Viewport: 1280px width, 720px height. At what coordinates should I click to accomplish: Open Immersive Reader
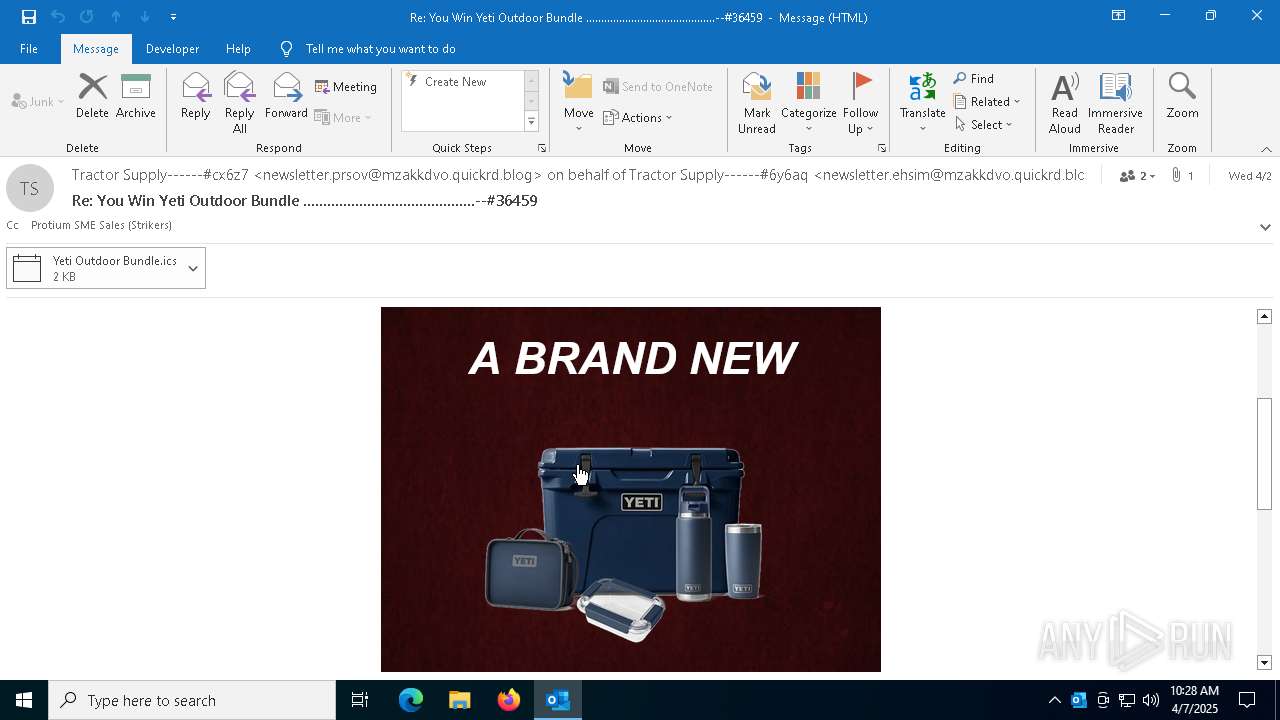[x=1115, y=103]
